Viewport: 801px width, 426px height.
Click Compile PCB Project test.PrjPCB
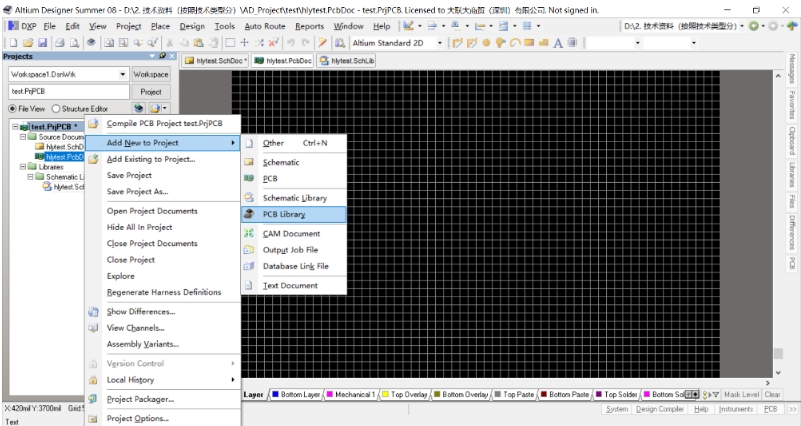coord(163,124)
